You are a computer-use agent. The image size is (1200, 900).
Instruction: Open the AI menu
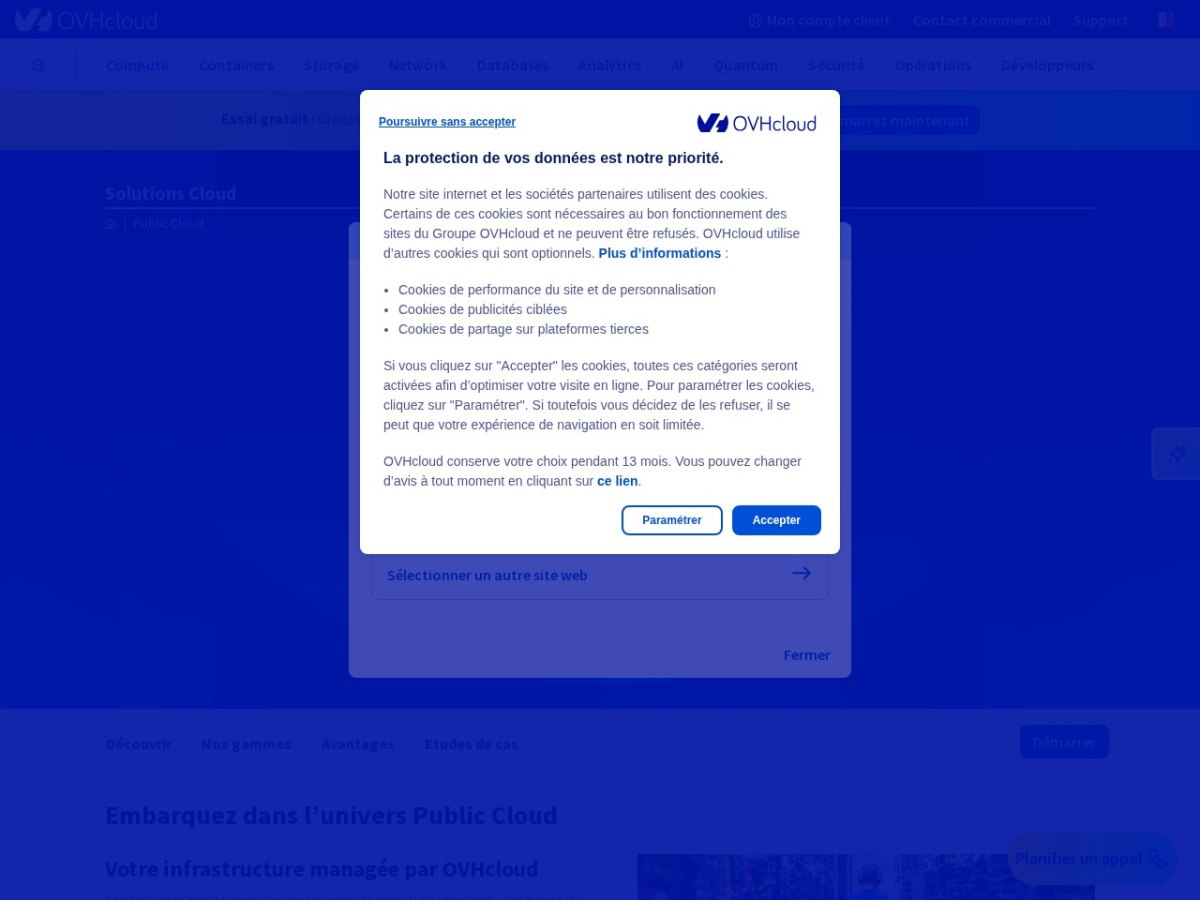coord(677,65)
